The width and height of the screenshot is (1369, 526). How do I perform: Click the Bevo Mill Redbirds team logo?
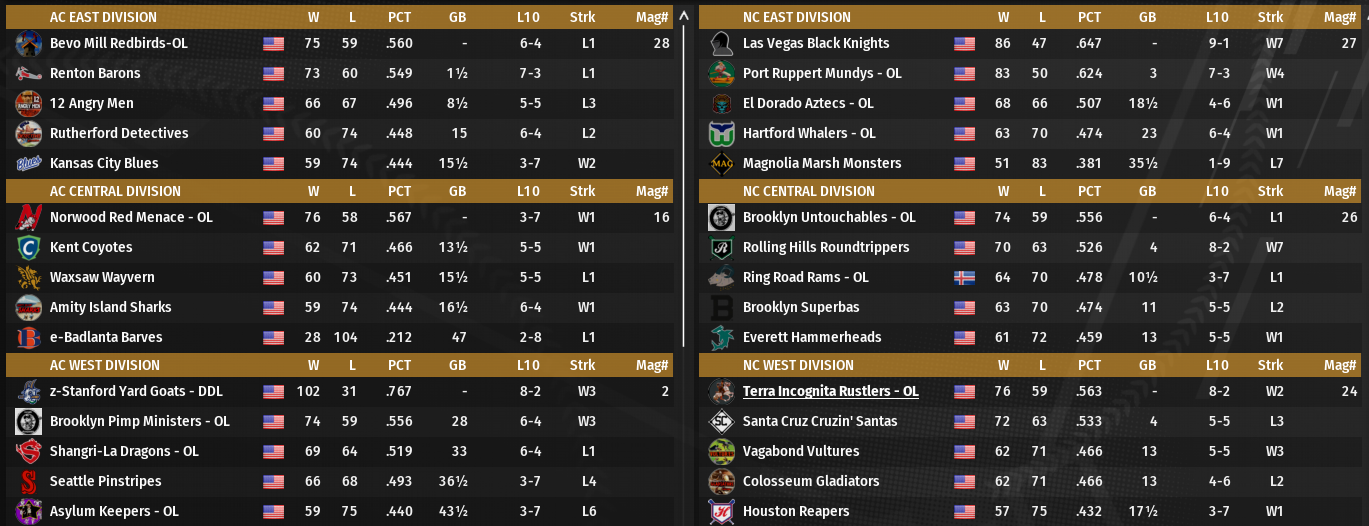point(28,44)
